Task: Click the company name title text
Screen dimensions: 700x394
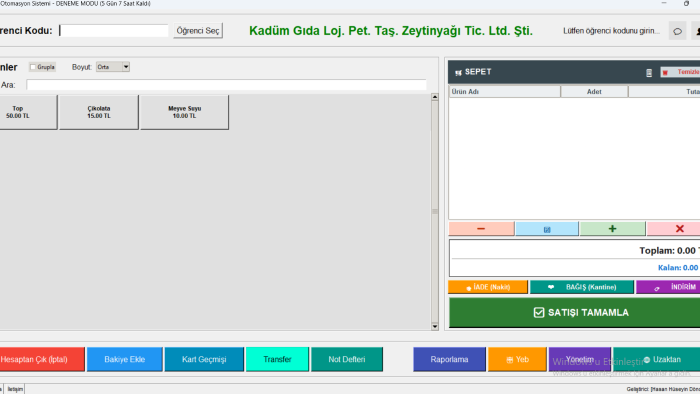Action: [391, 31]
